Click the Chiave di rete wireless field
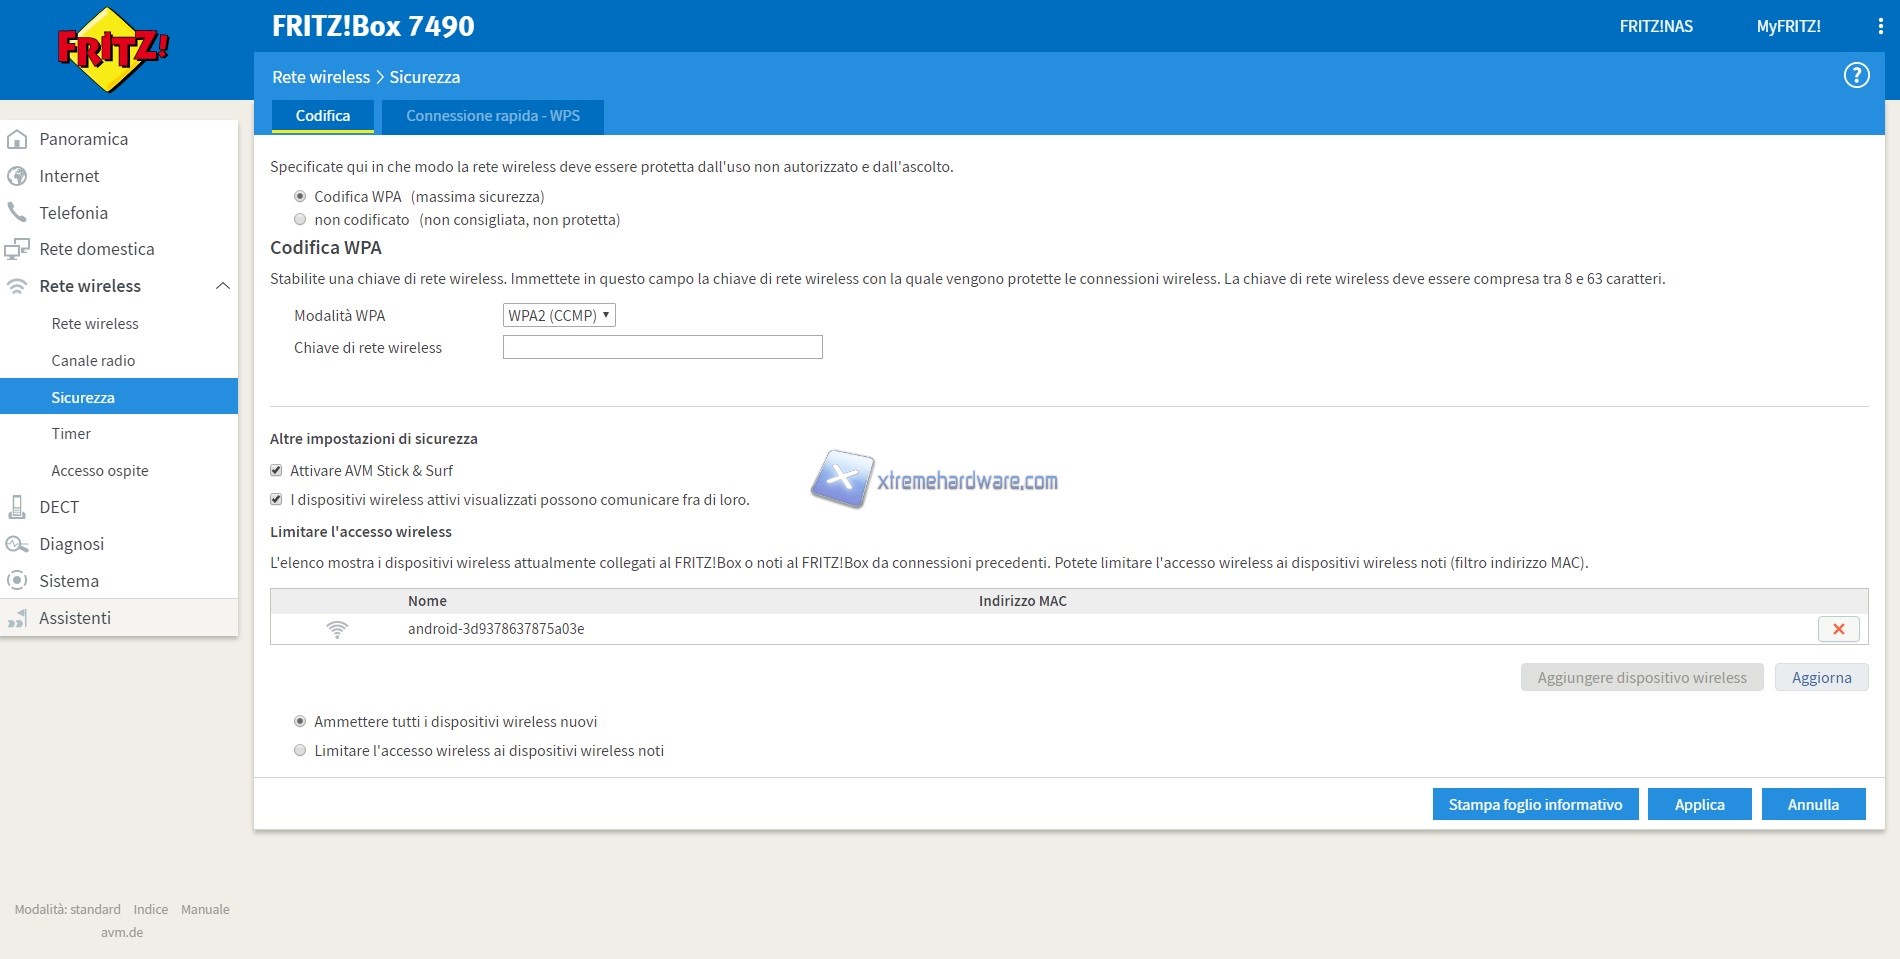The width and height of the screenshot is (1900, 959). coord(662,348)
